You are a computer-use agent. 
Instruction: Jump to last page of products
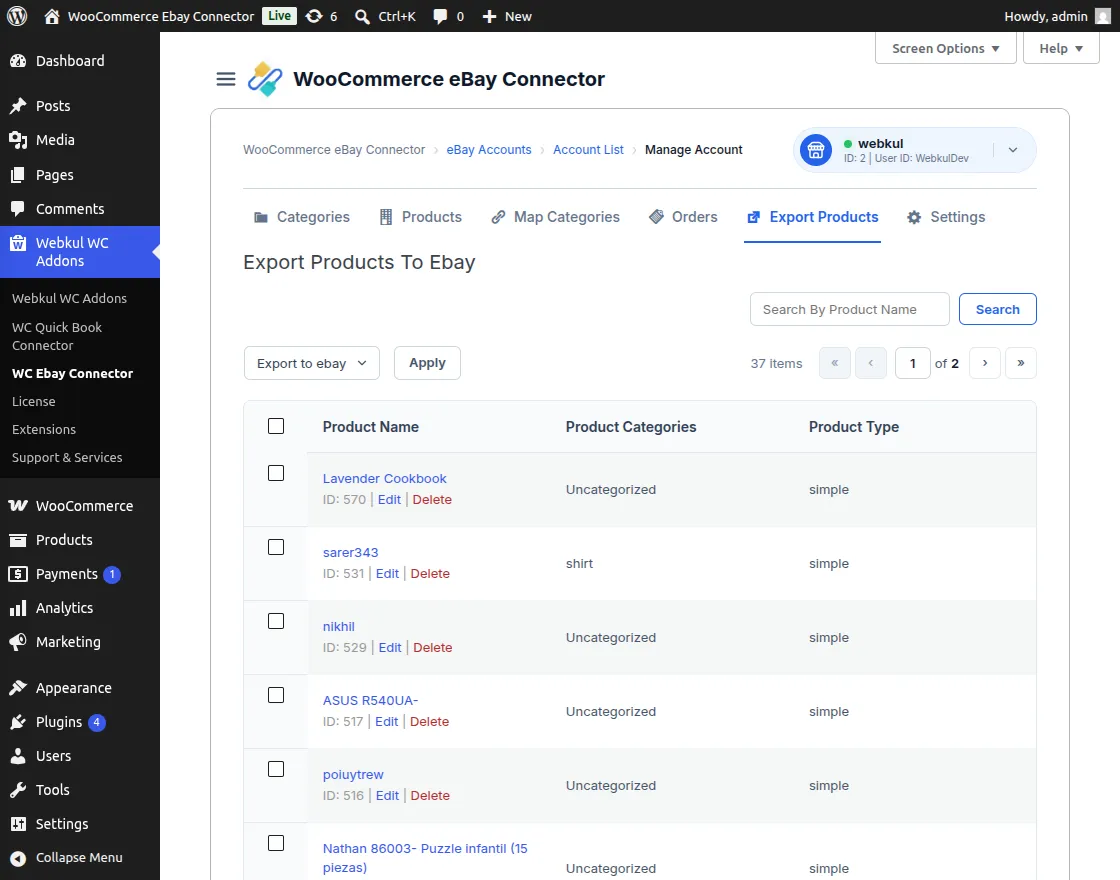click(x=1021, y=363)
